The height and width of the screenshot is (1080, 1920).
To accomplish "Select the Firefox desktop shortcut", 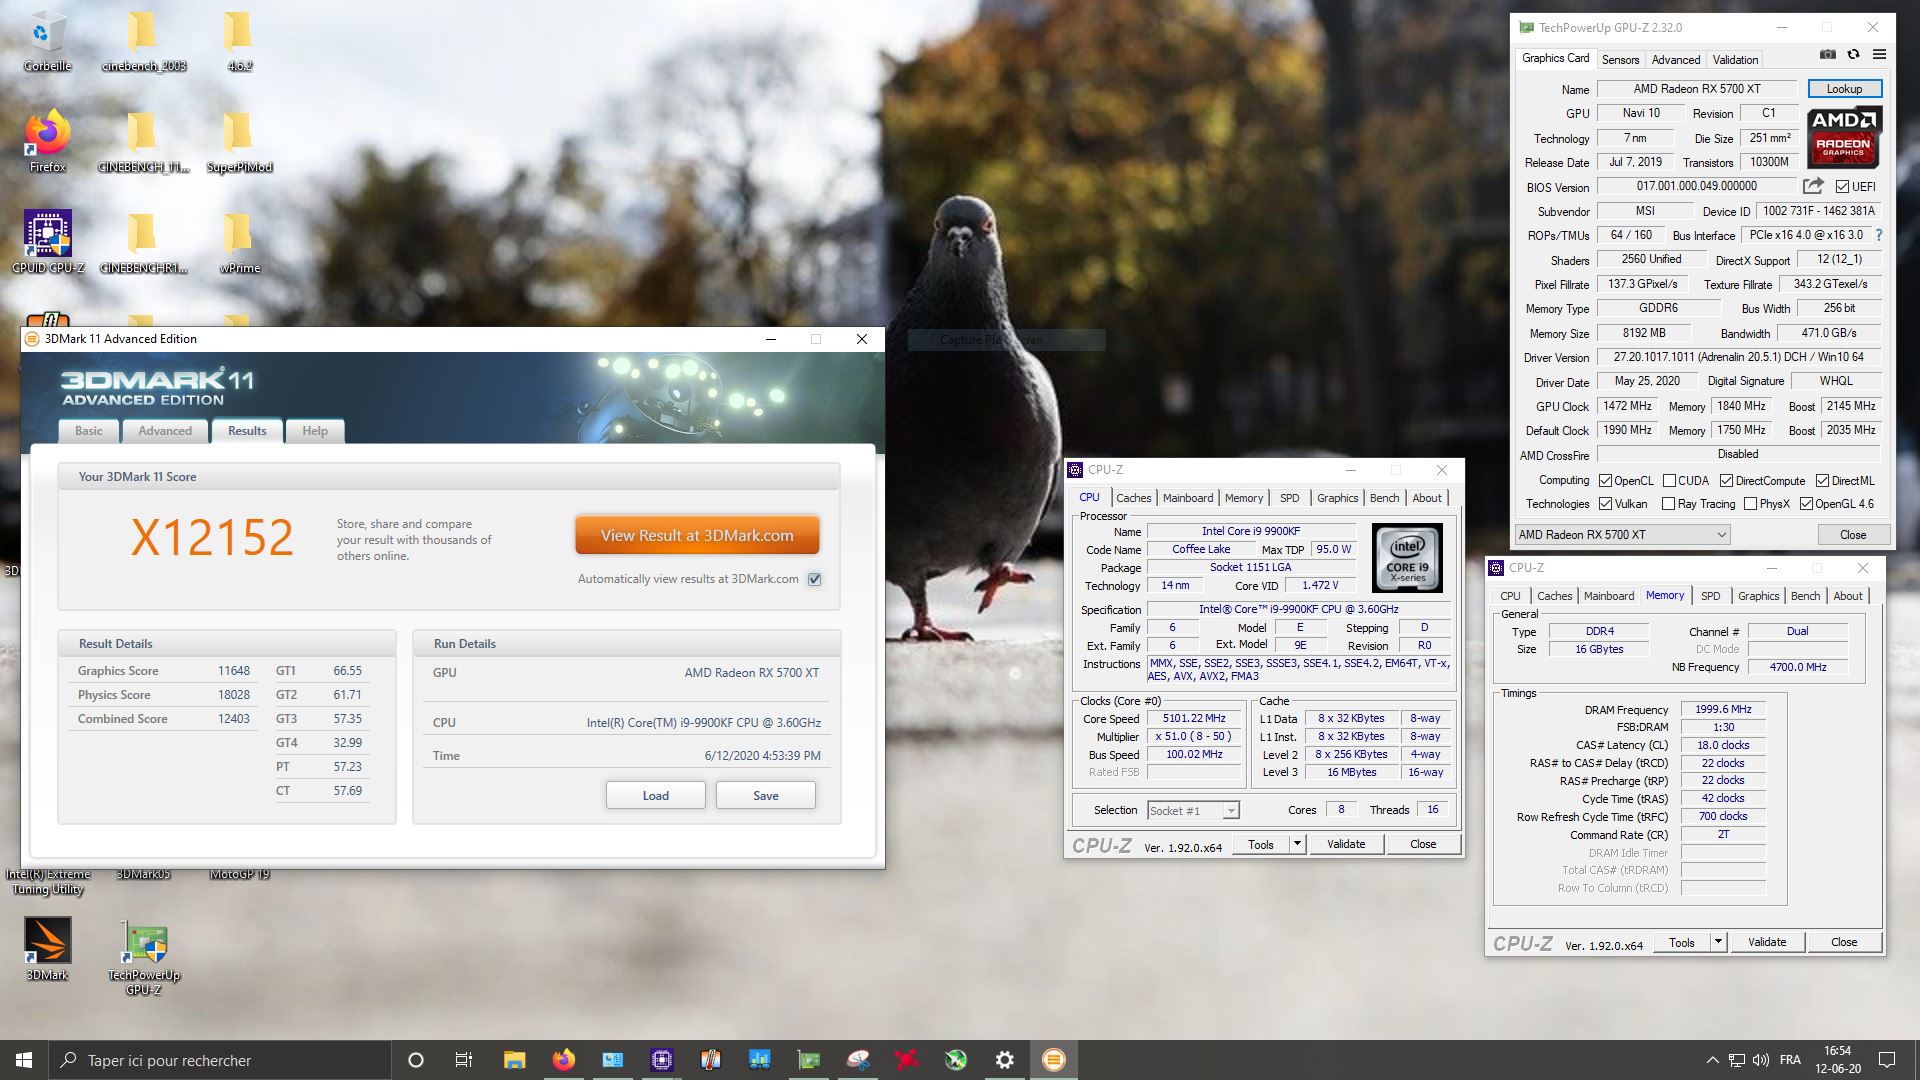I will point(47,142).
